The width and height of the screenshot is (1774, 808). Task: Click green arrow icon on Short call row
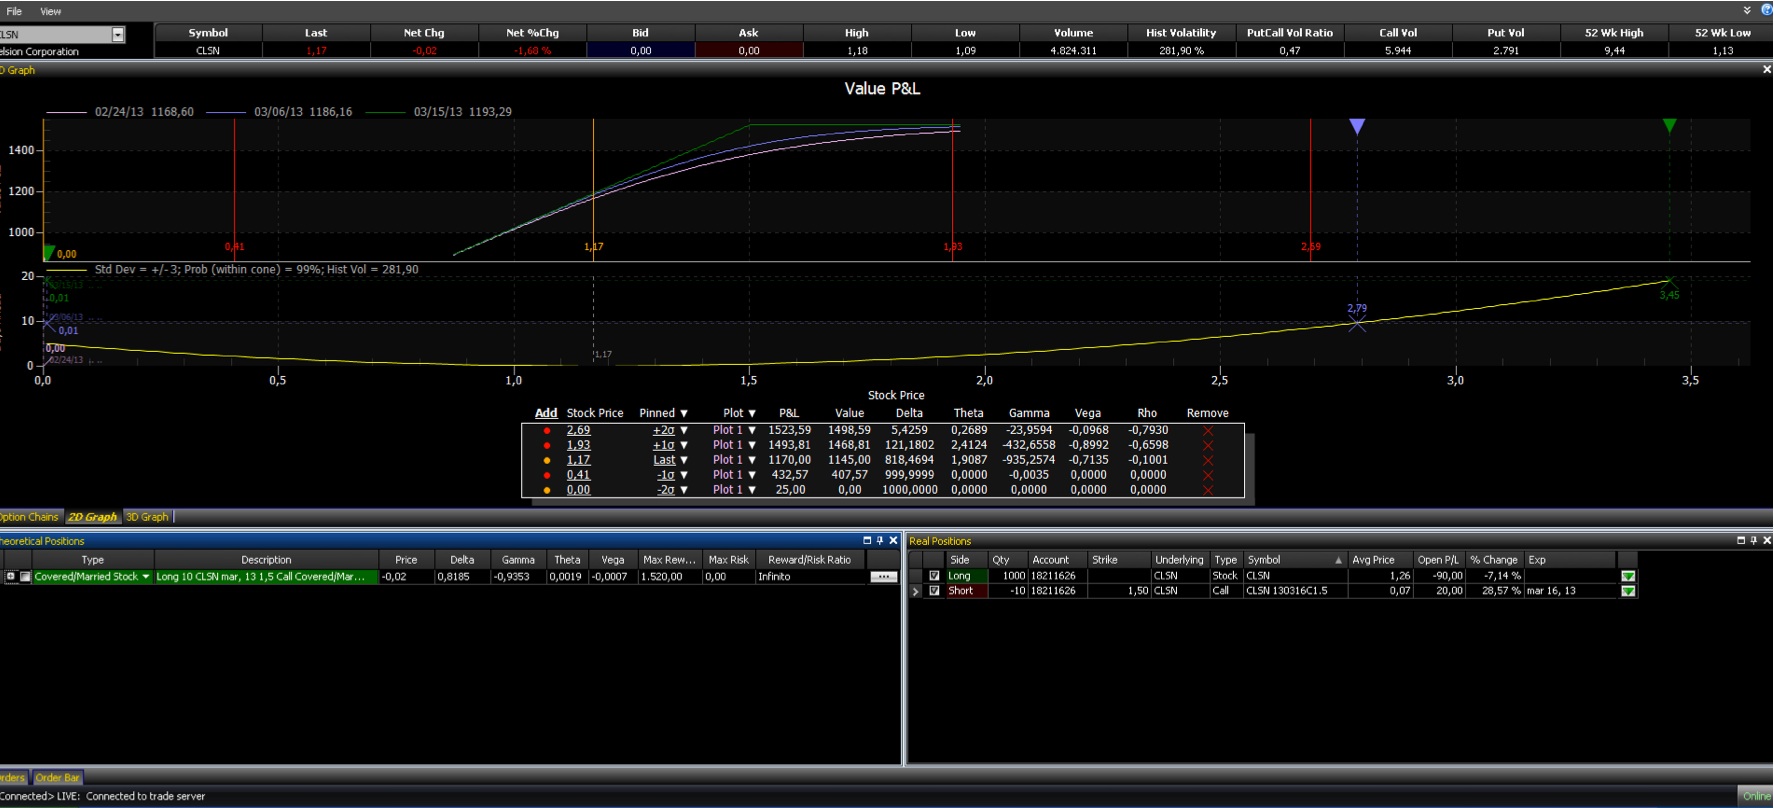(1628, 591)
